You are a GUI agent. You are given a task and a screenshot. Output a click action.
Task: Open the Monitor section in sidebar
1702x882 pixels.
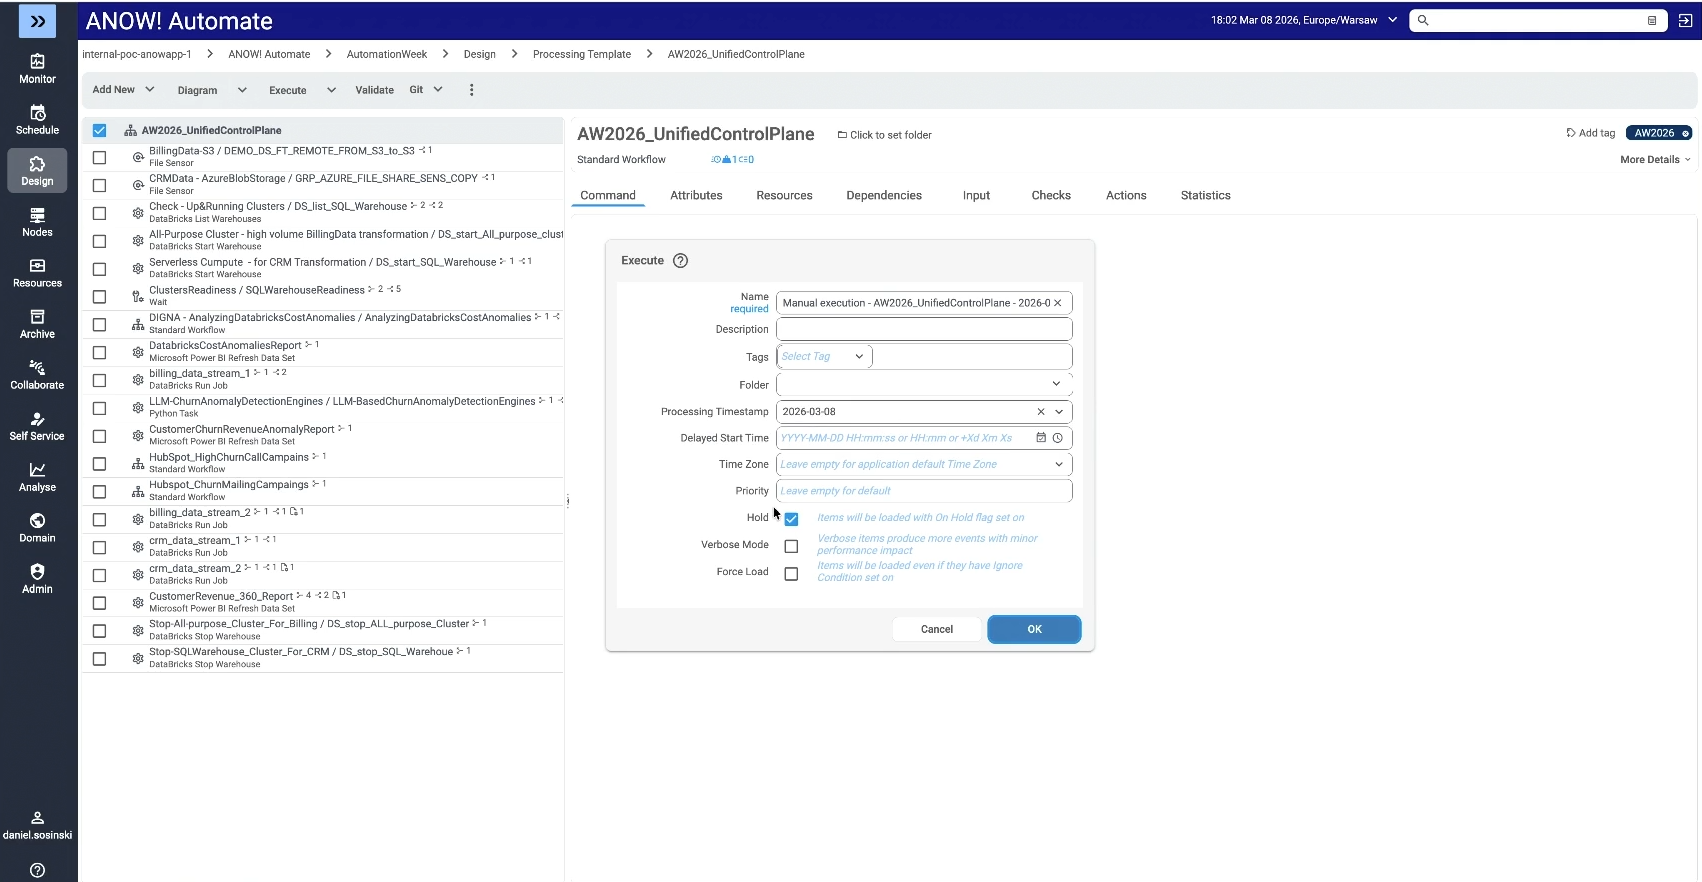[37, 68]
